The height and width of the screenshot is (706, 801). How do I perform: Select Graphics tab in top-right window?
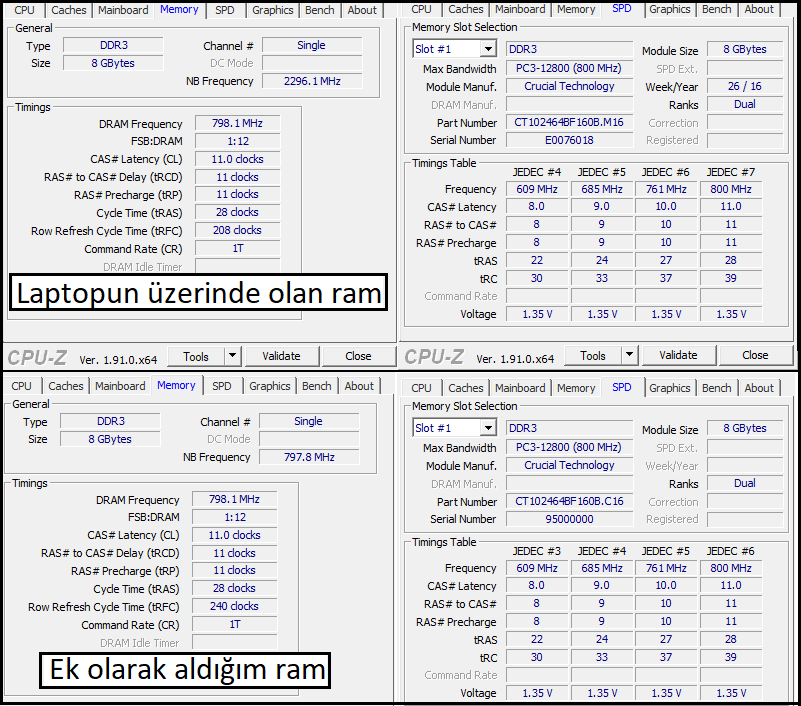coord(670,9)
